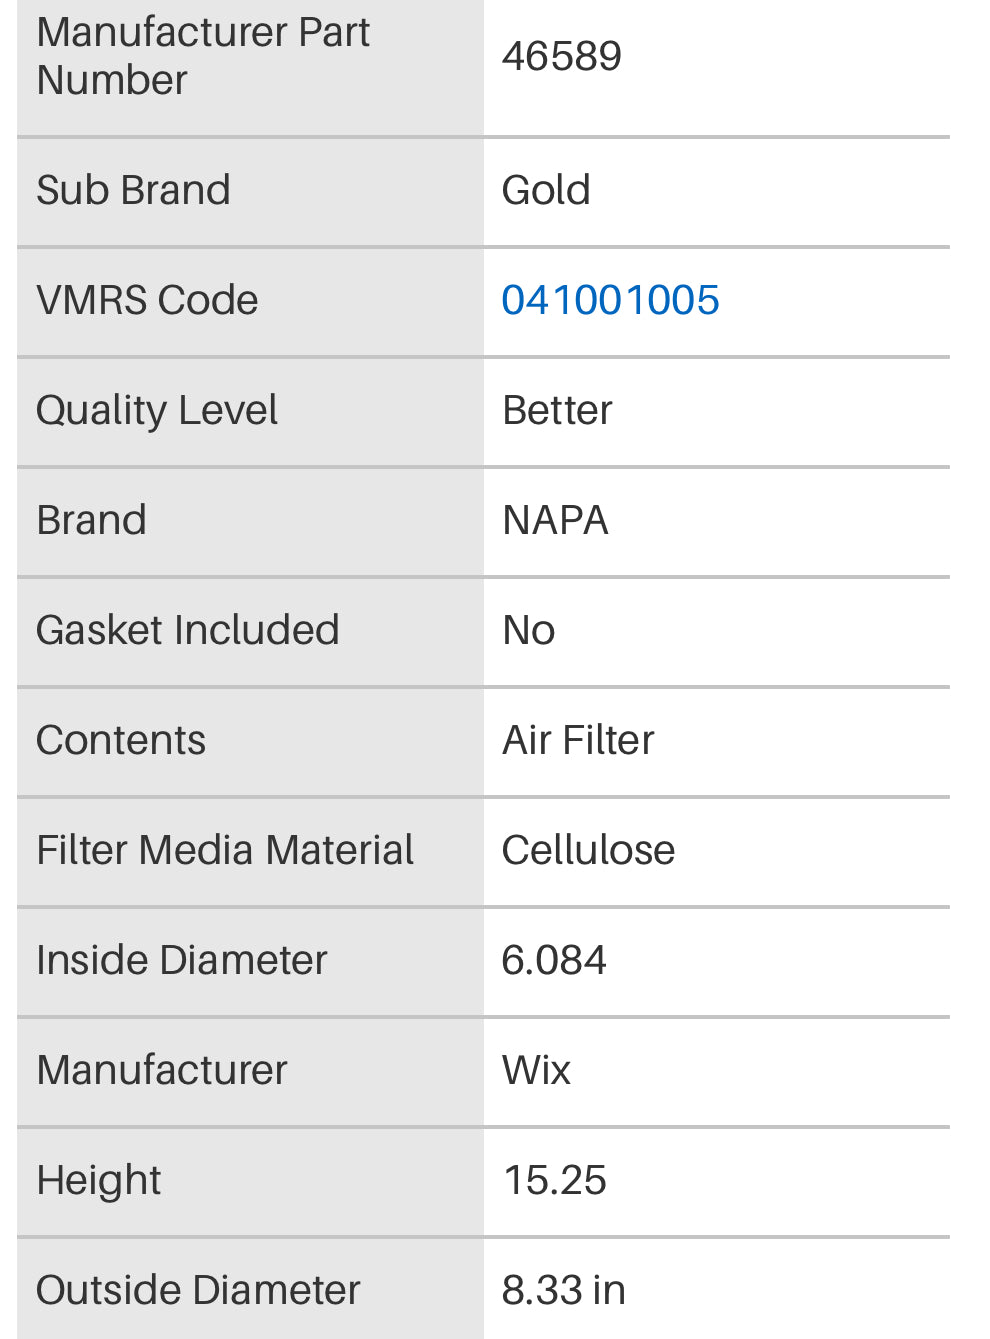The image size is (990, 1339).
Task: Select the Better quality level value
Action: tap(557, 410)
